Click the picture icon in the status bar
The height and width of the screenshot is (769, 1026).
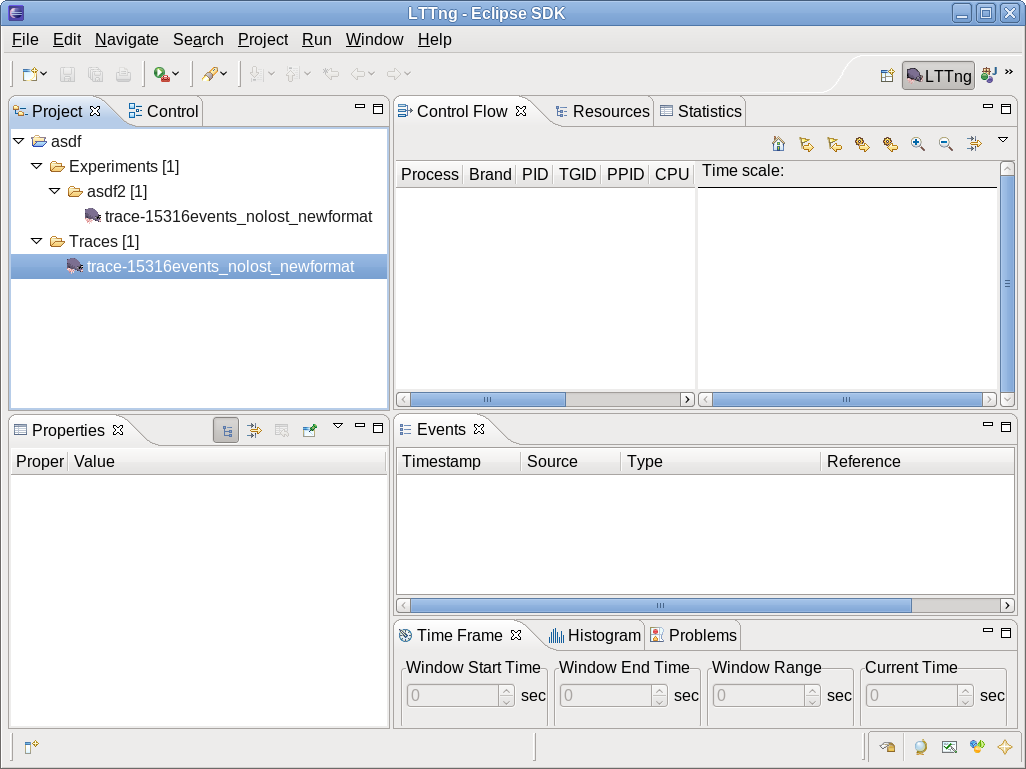coord(949,747)
